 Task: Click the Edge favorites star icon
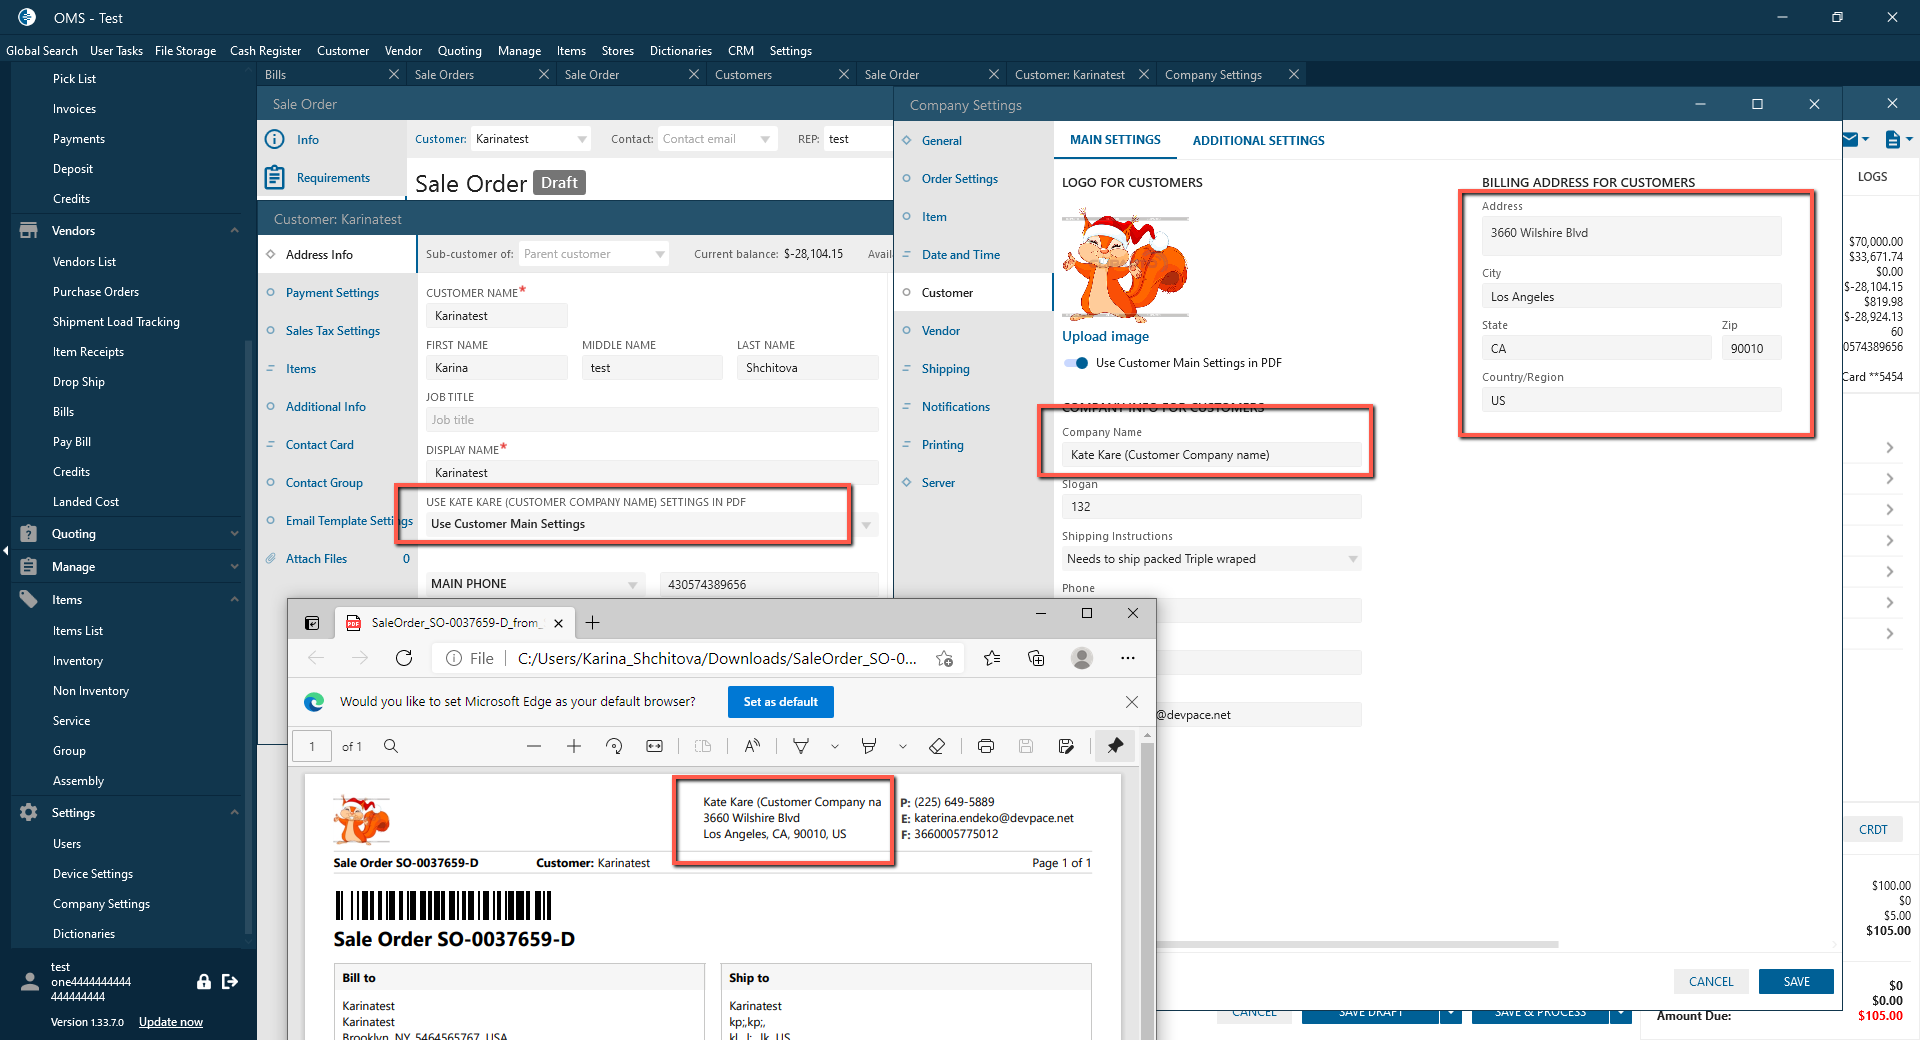pos(992,658)
